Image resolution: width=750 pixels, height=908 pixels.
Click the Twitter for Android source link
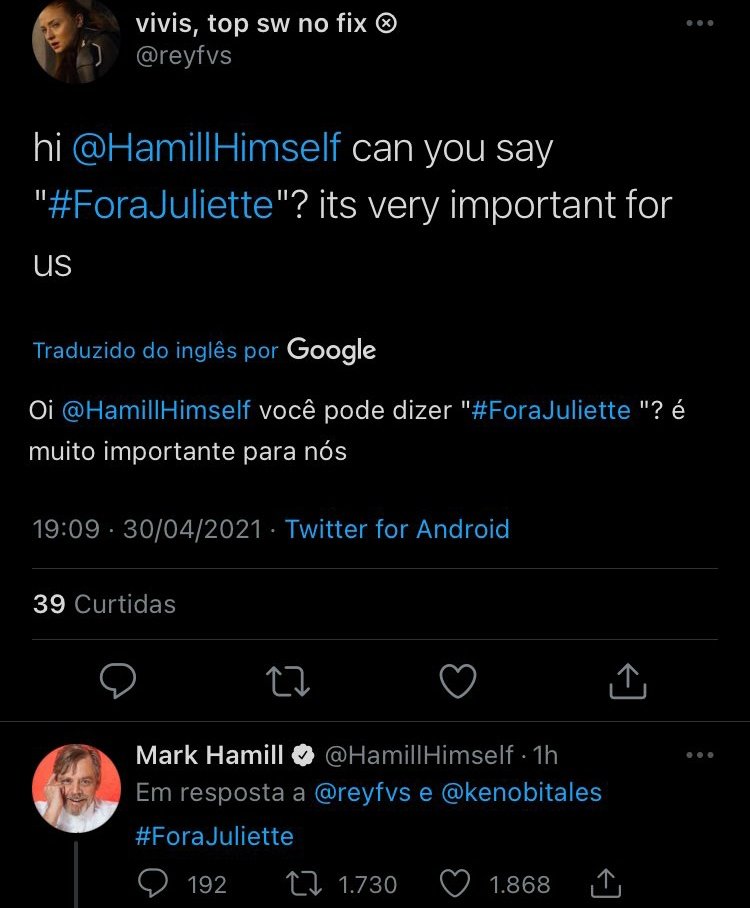point(397,529)
